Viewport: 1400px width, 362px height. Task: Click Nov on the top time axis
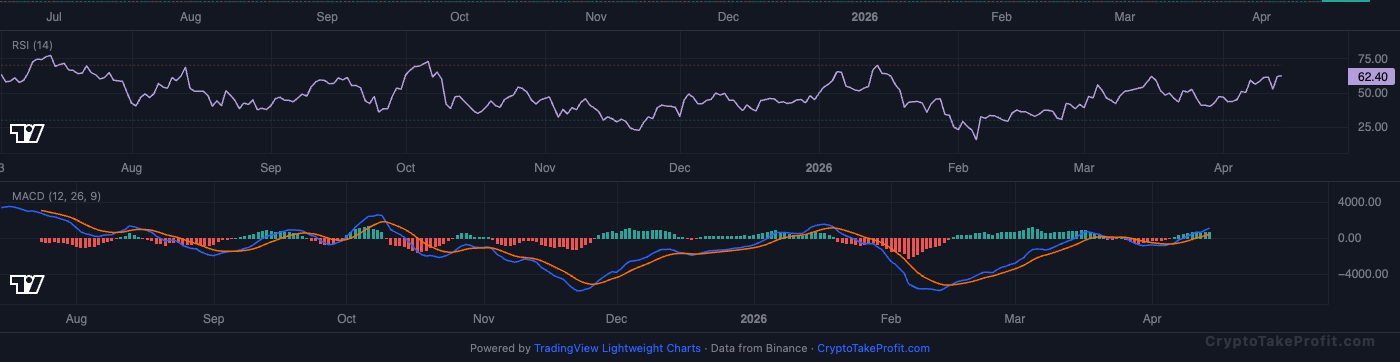coord(596,17)
